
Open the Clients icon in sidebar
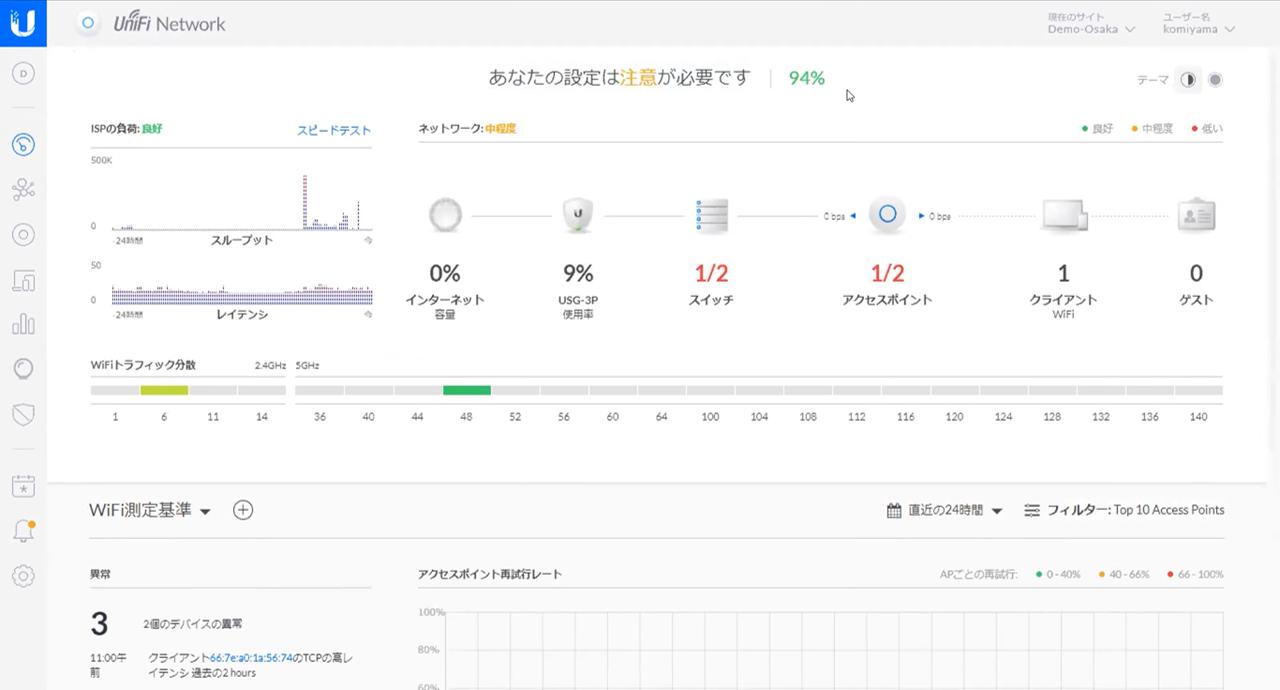tap(23, 280)
